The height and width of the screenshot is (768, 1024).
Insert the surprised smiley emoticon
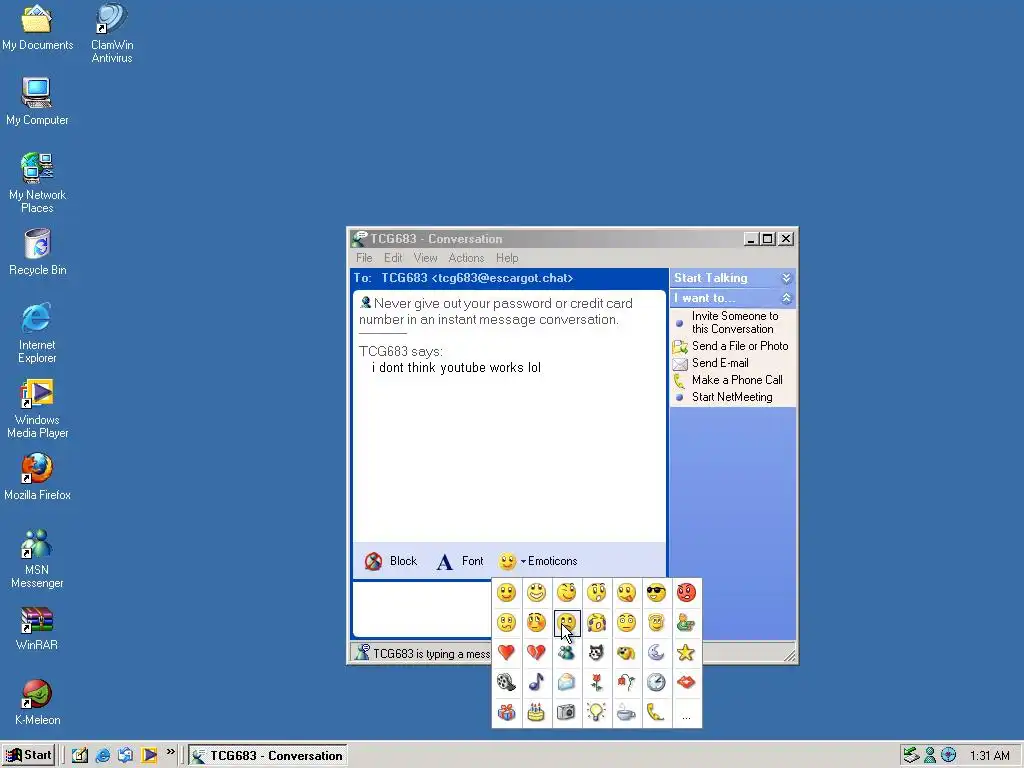coord(596,593)
